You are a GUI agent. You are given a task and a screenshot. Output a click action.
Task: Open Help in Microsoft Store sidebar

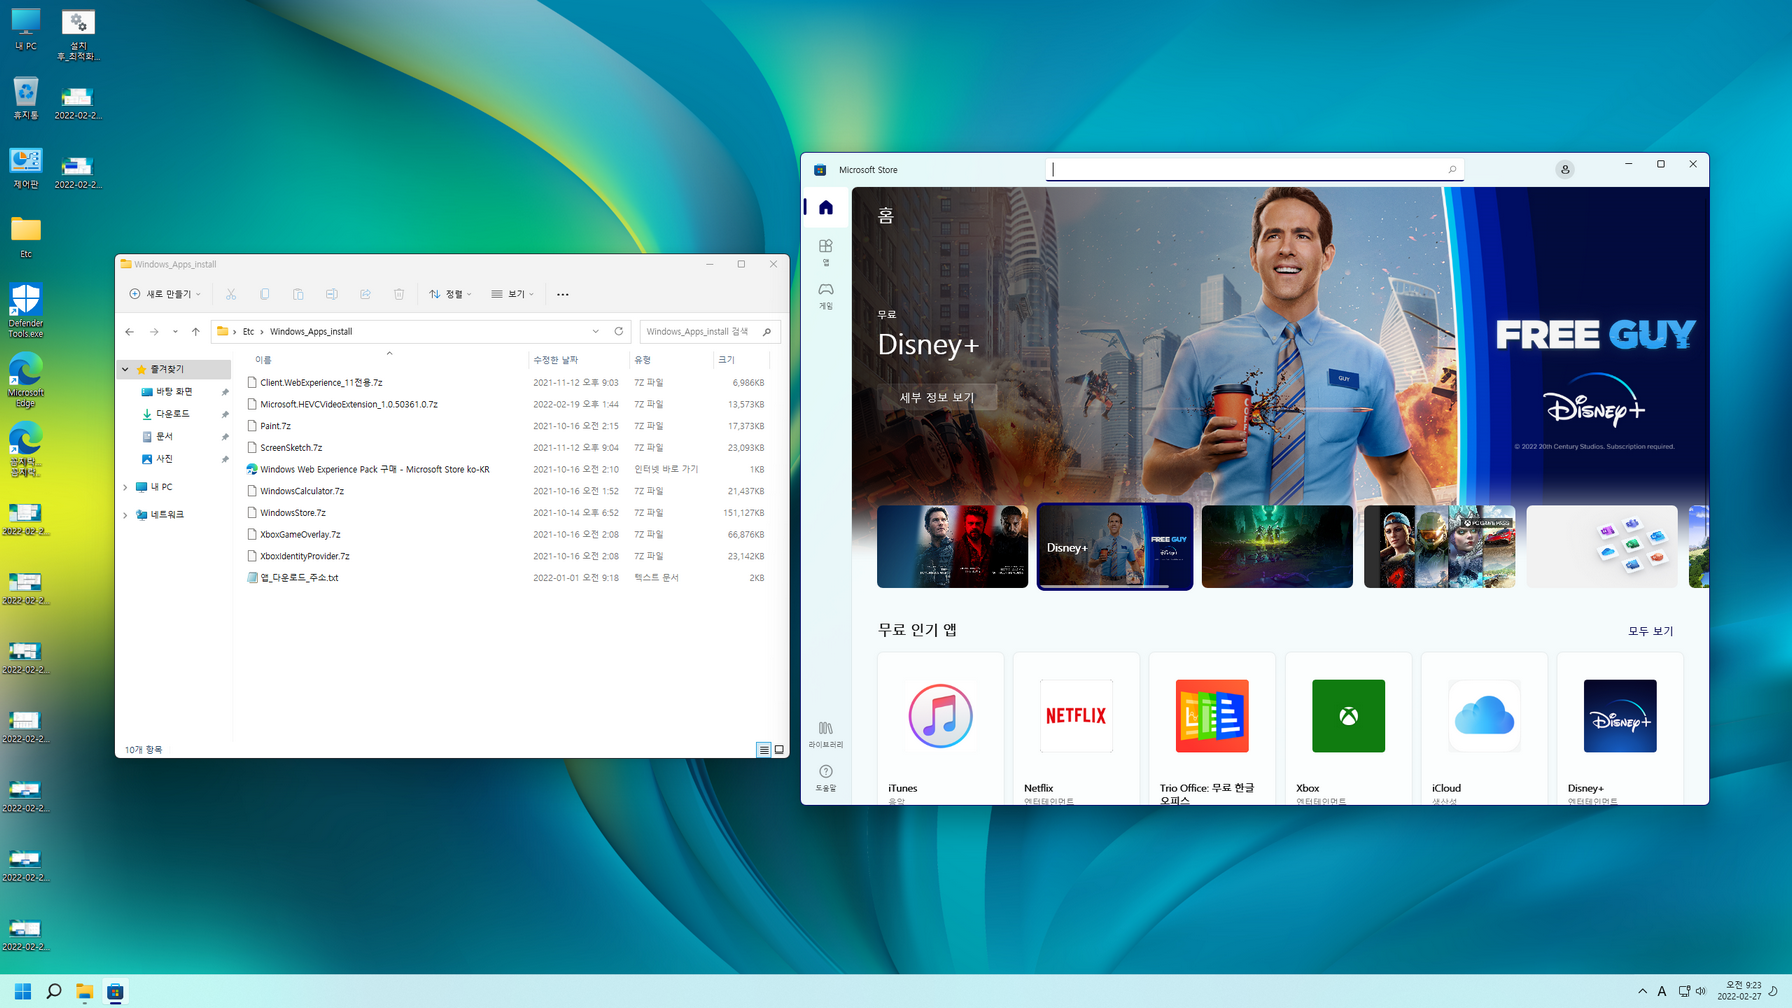click(825, 778)
